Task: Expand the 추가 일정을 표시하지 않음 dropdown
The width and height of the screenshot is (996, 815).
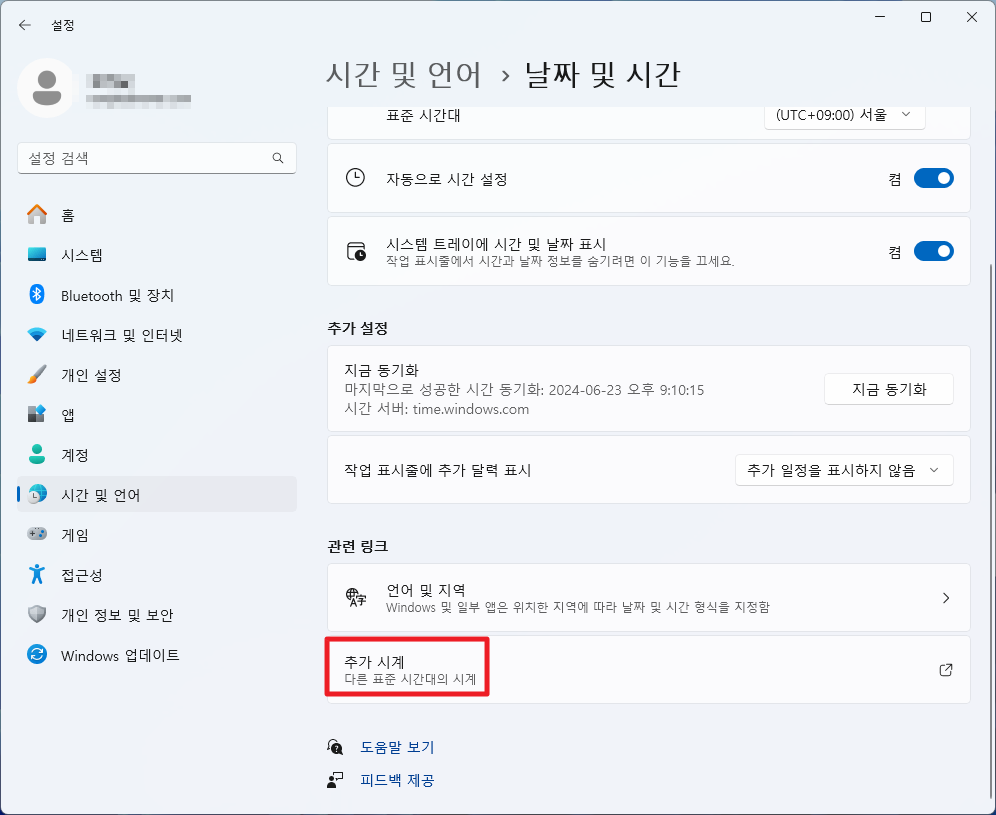Action: point(844,470)
